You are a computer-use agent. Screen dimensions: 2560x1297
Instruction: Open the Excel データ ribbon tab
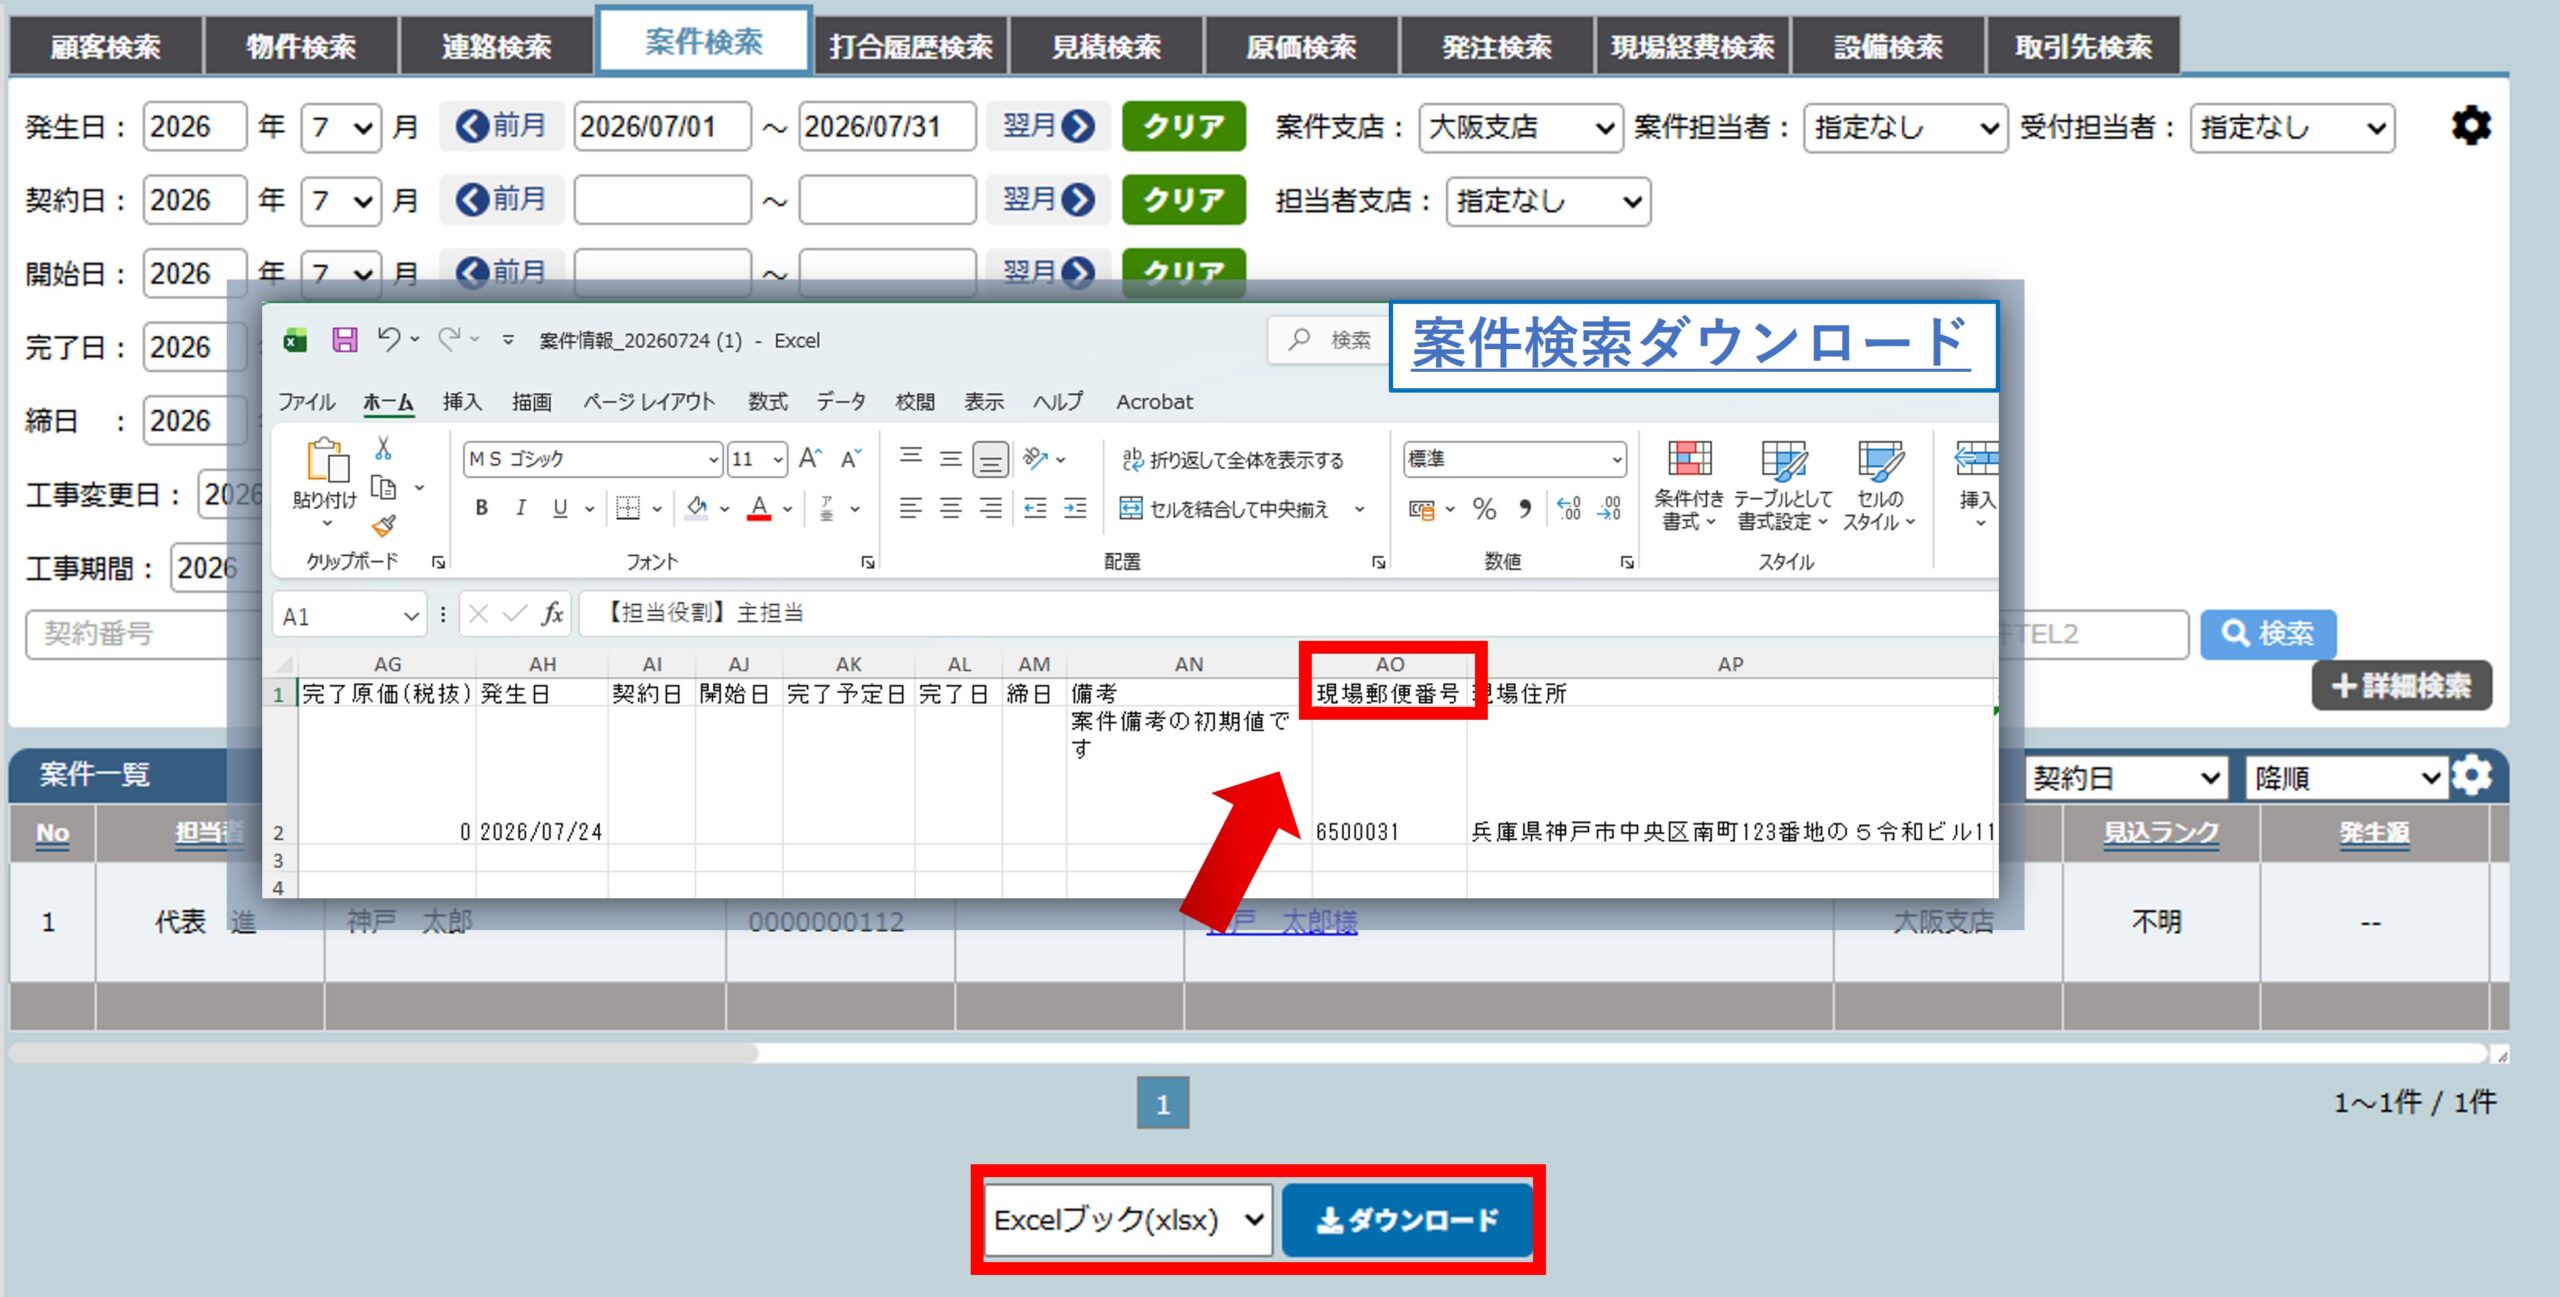[x=841, y=402]
